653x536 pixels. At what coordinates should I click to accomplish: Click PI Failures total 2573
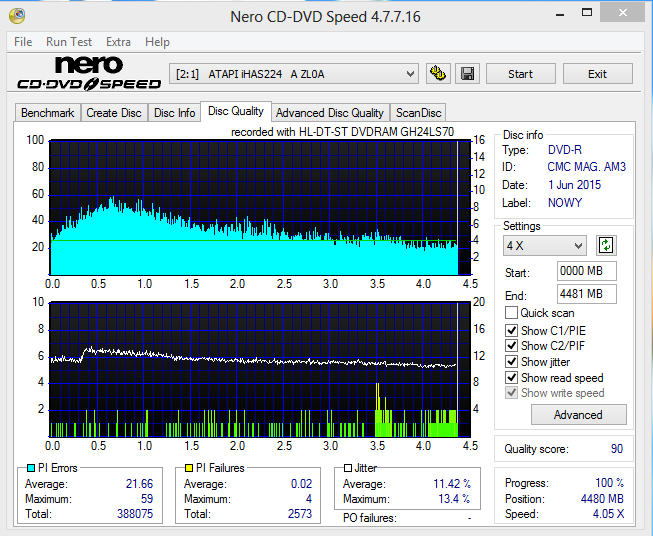tap(300, 514)
